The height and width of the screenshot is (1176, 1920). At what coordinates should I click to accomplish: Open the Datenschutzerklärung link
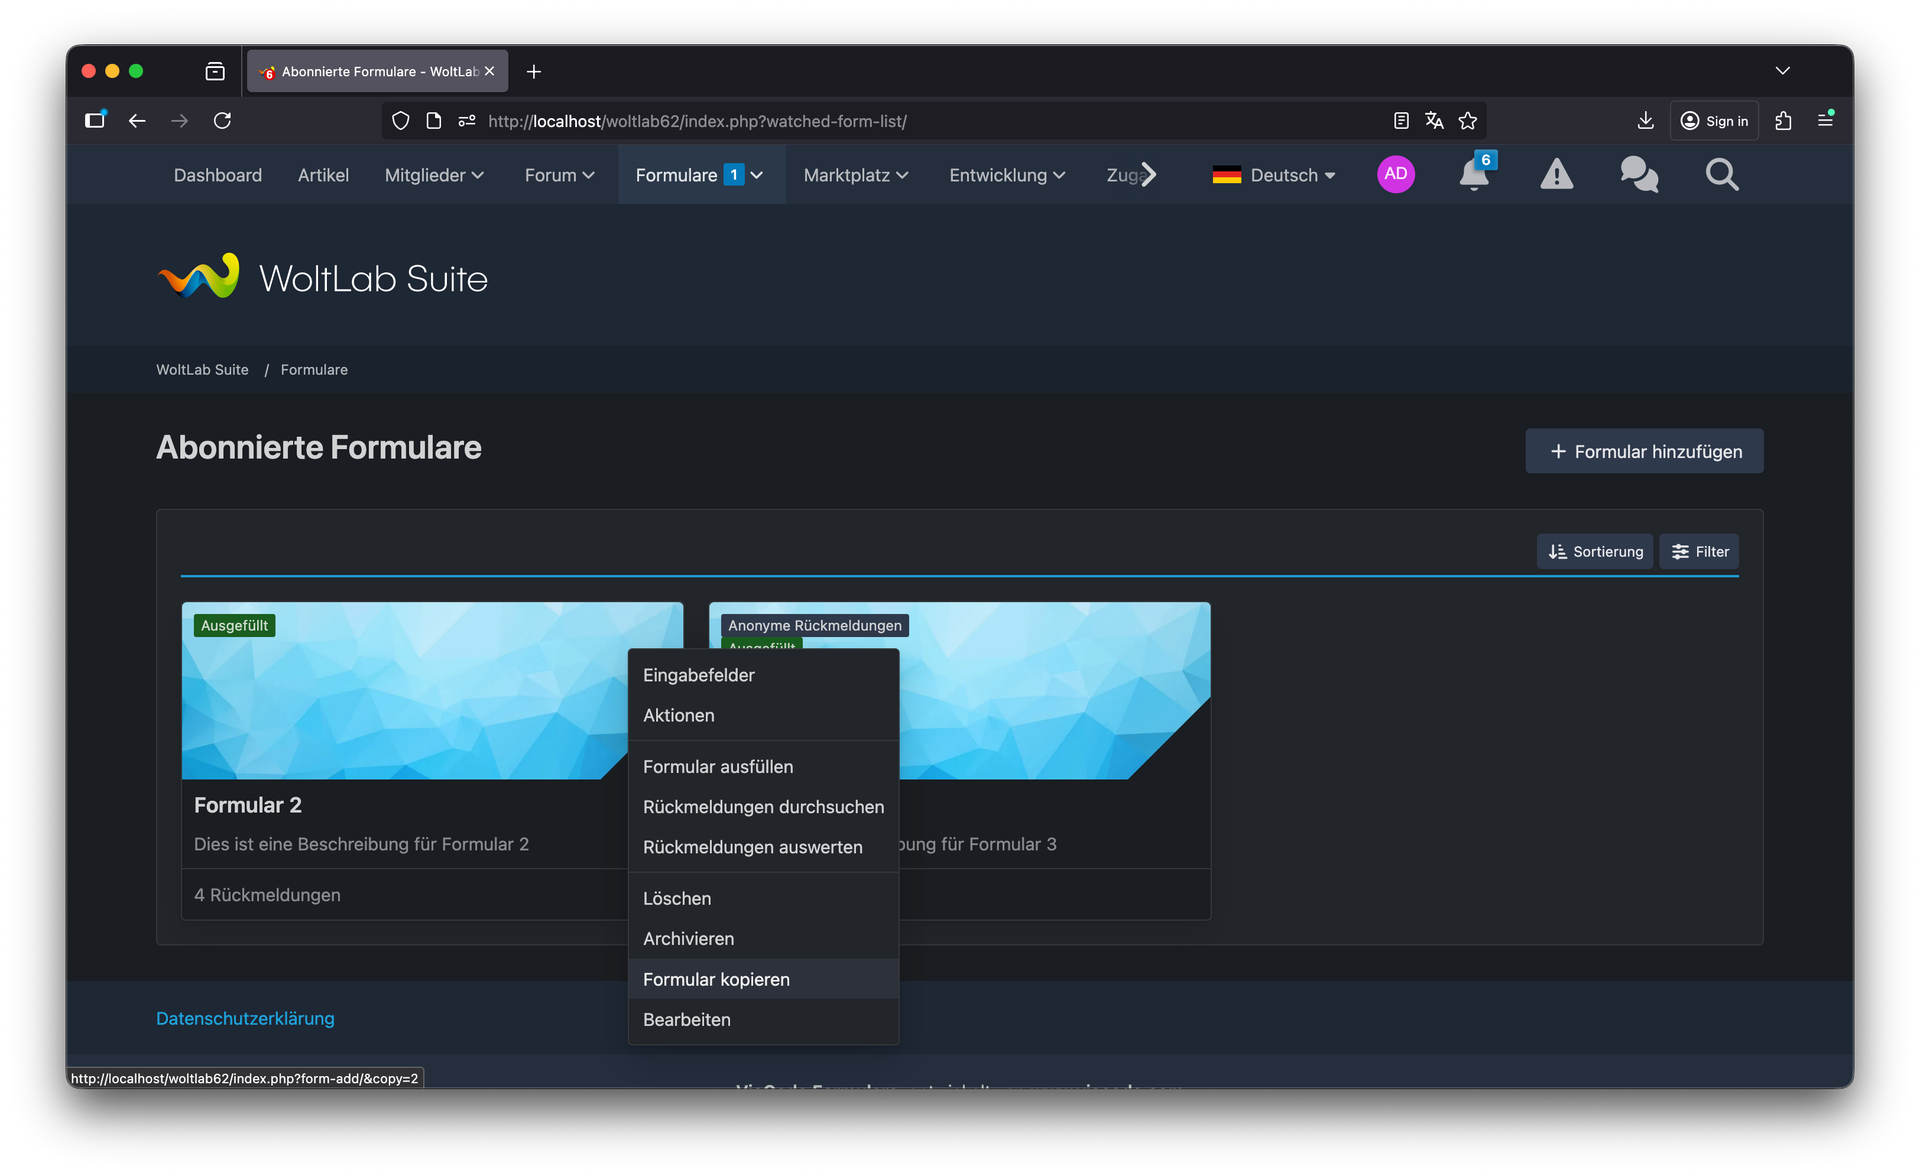245,1018
